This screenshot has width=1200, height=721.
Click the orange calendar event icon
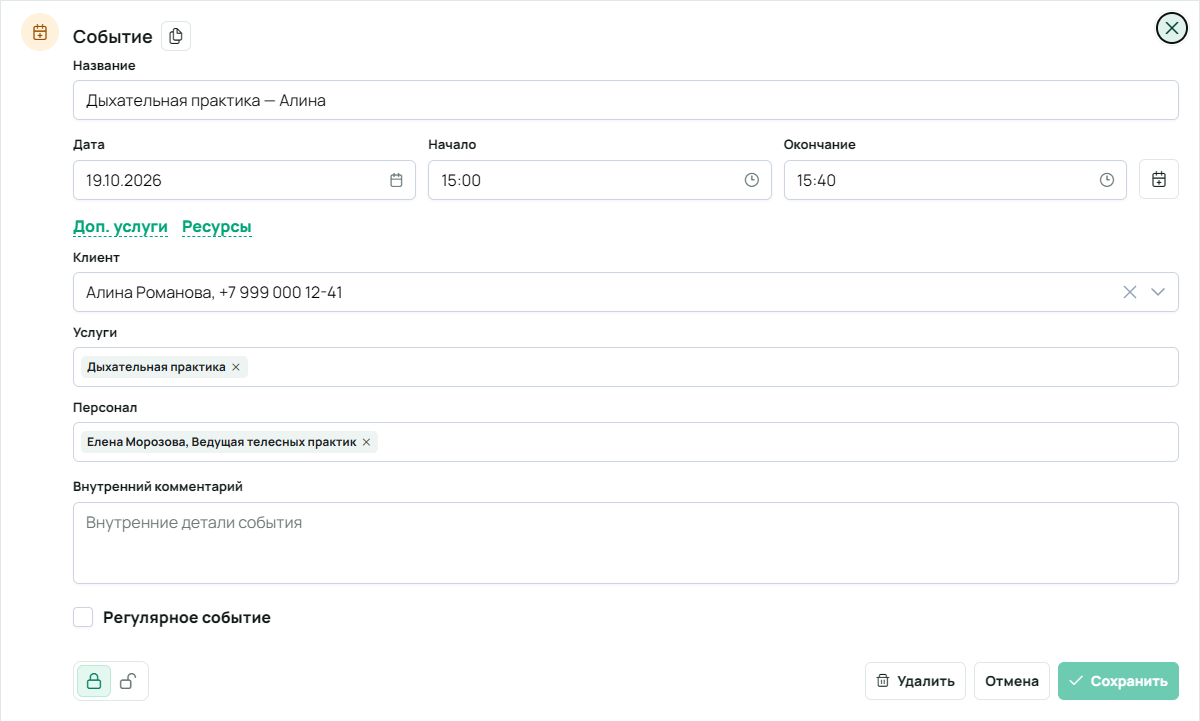[40, 32]
